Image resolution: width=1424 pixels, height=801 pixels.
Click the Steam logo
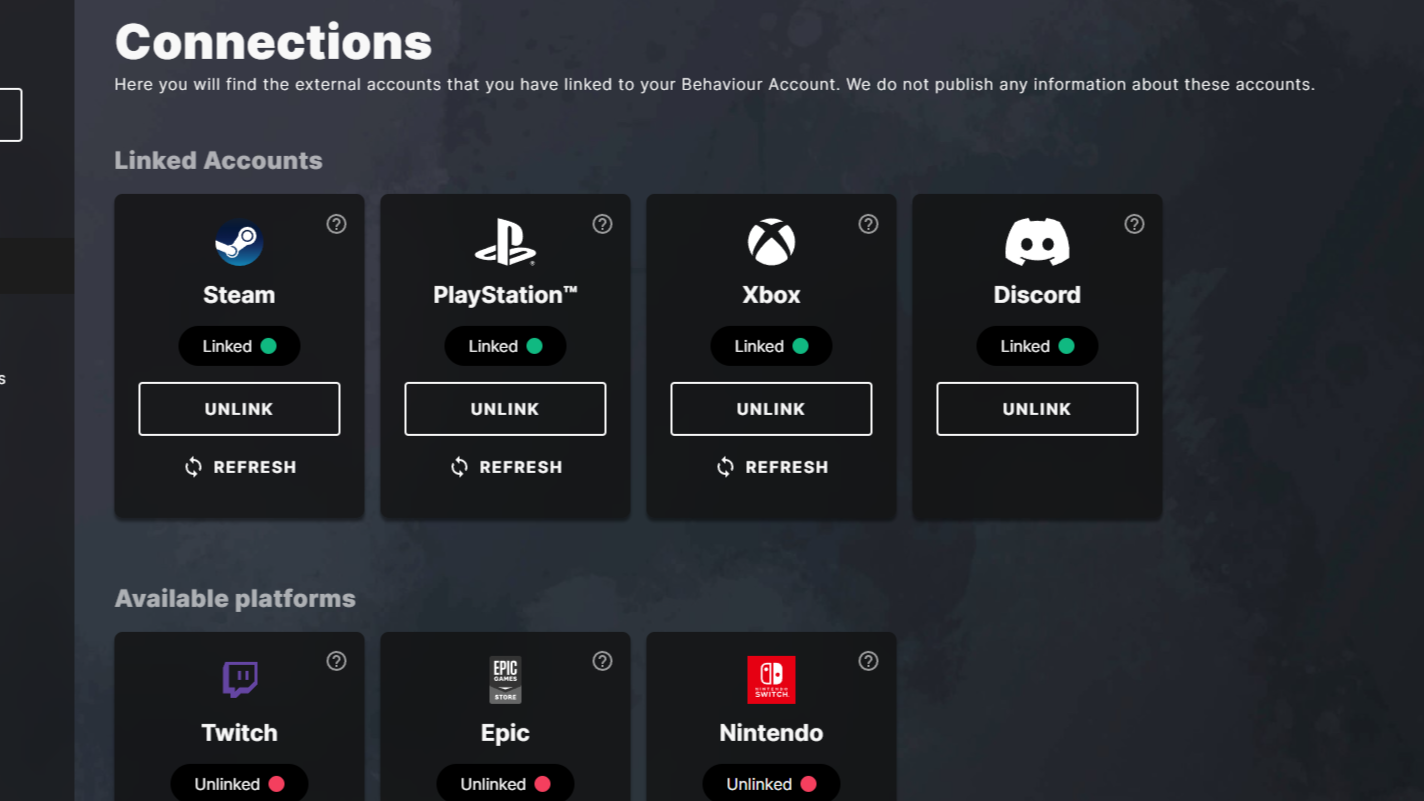(239, 243)
